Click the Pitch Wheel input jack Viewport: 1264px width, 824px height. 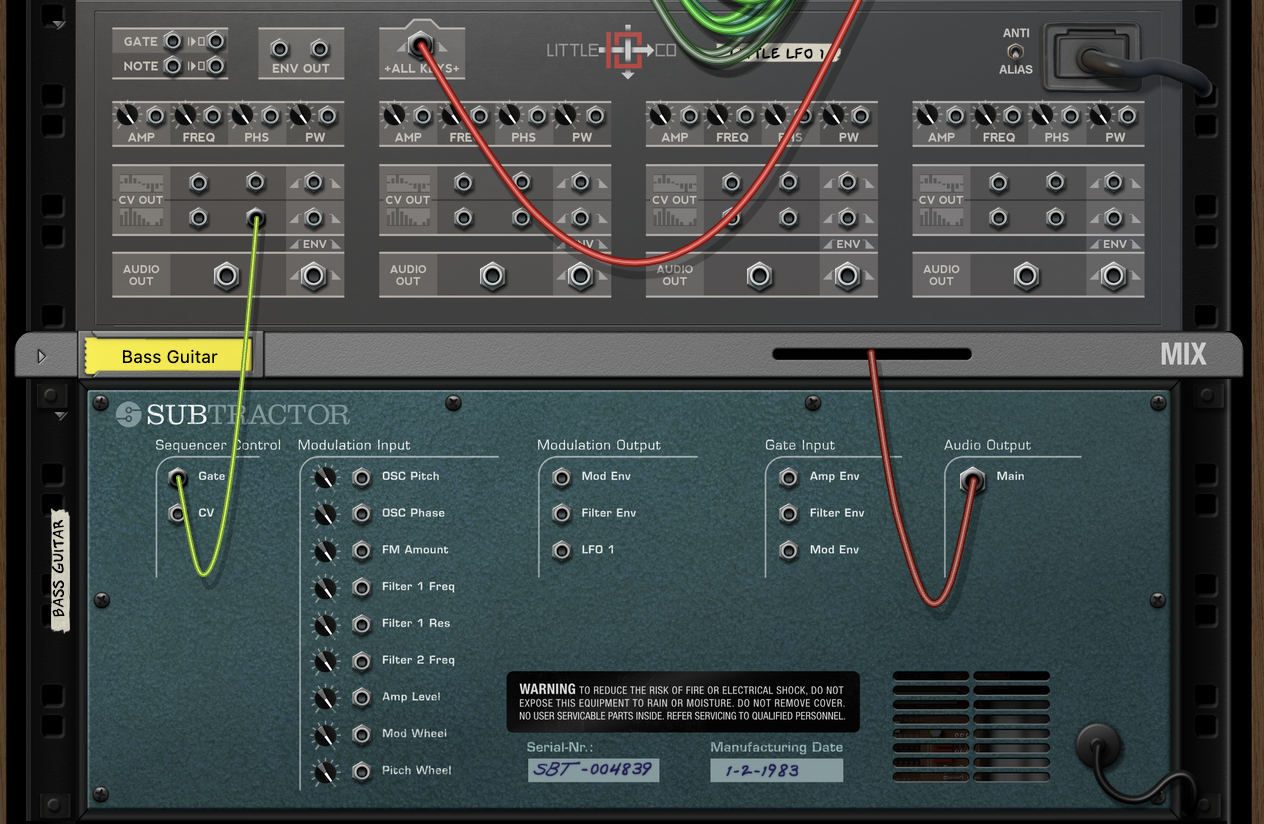pyautogui.click(x=362, y=772)
